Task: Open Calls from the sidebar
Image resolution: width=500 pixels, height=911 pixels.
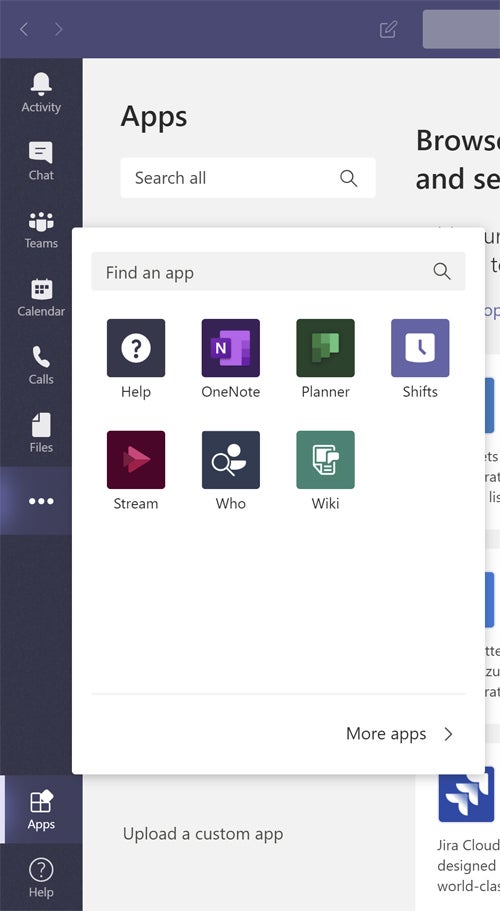Action: (41, 364)
